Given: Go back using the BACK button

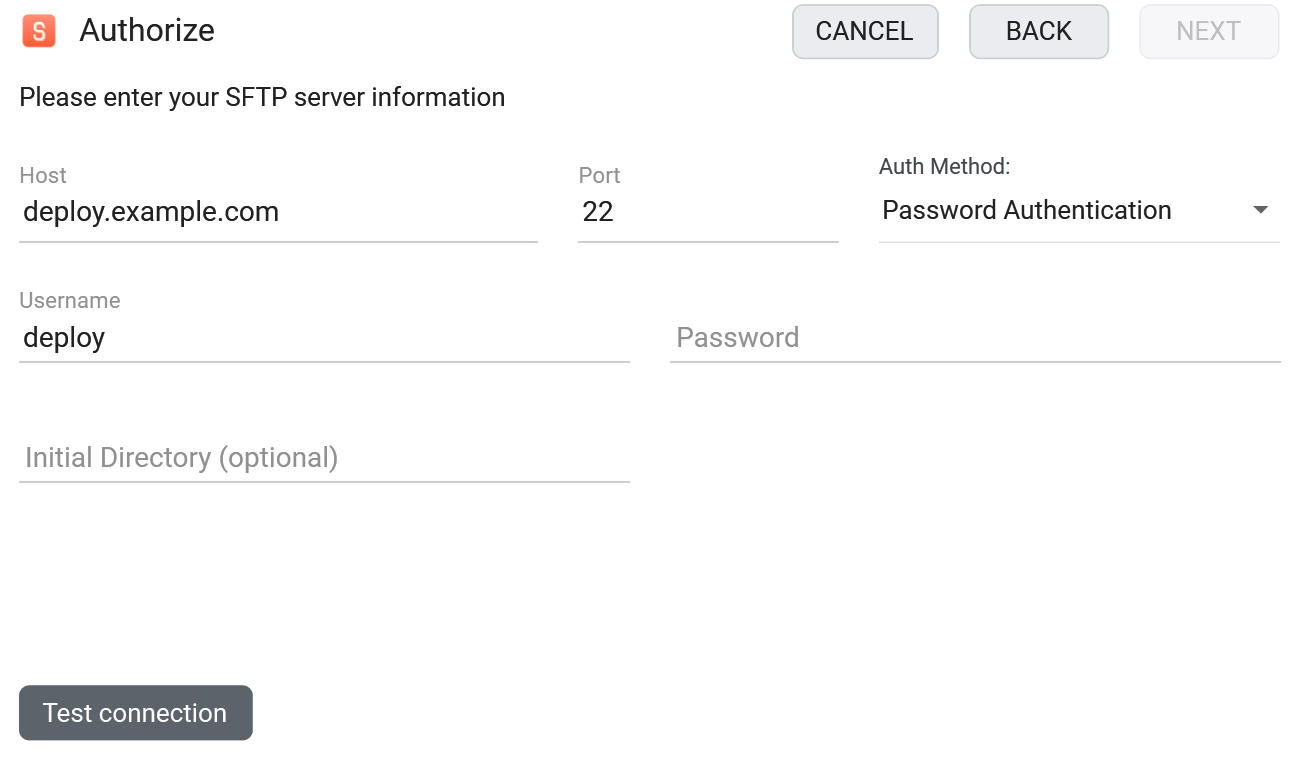Looking at the screenshot, I should (1039, 32).
